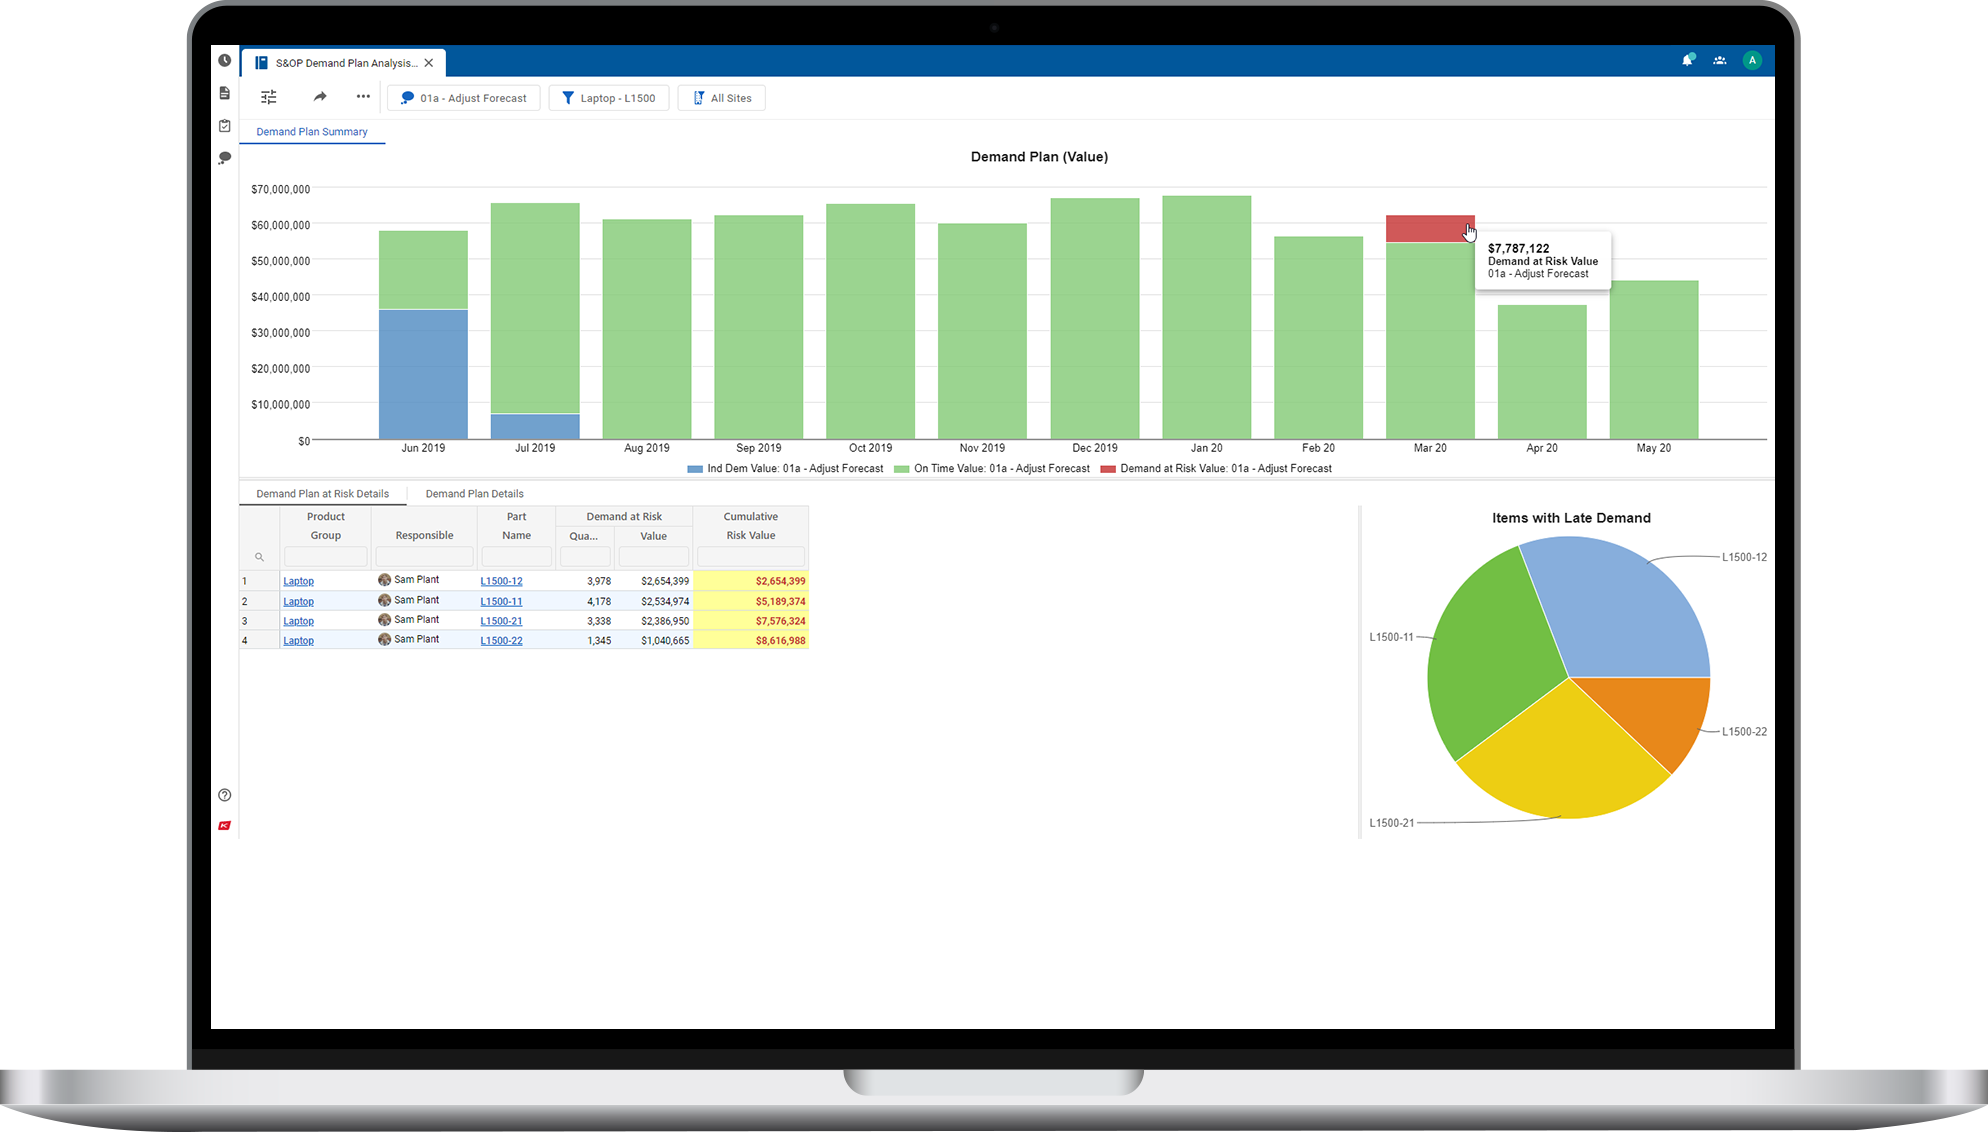Click the help question mark icon
Viewport: 1988px width, 1132px height.
[x=224, y=794]
